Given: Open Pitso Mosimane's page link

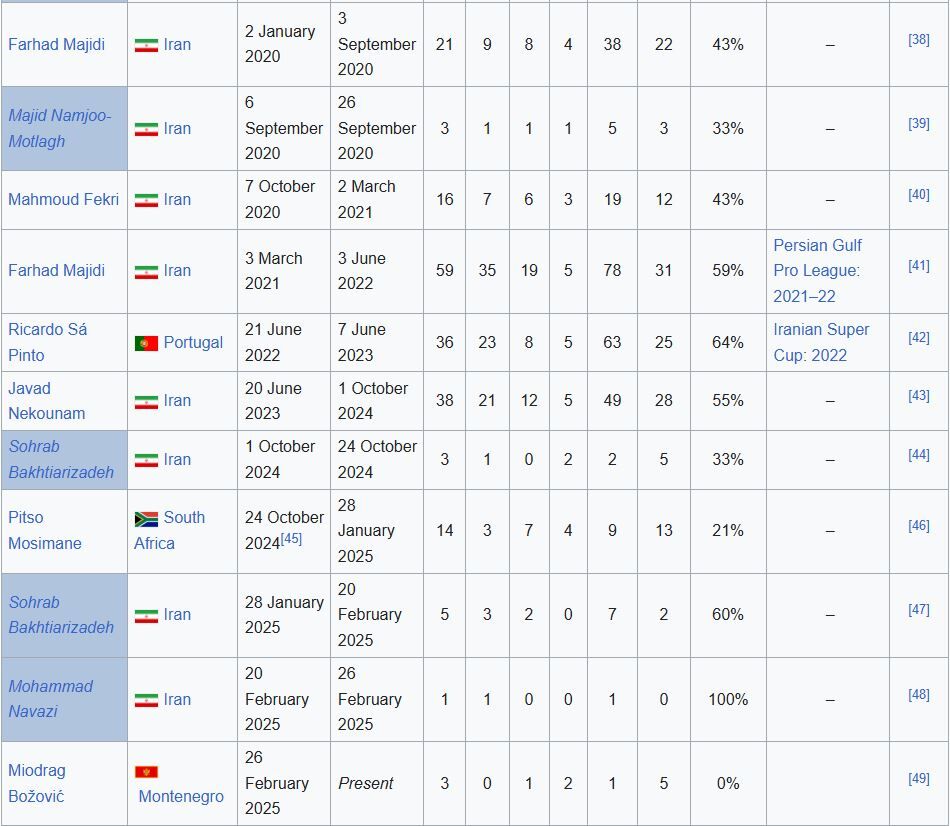Looking at the screenshot, I should click(44, 530).
